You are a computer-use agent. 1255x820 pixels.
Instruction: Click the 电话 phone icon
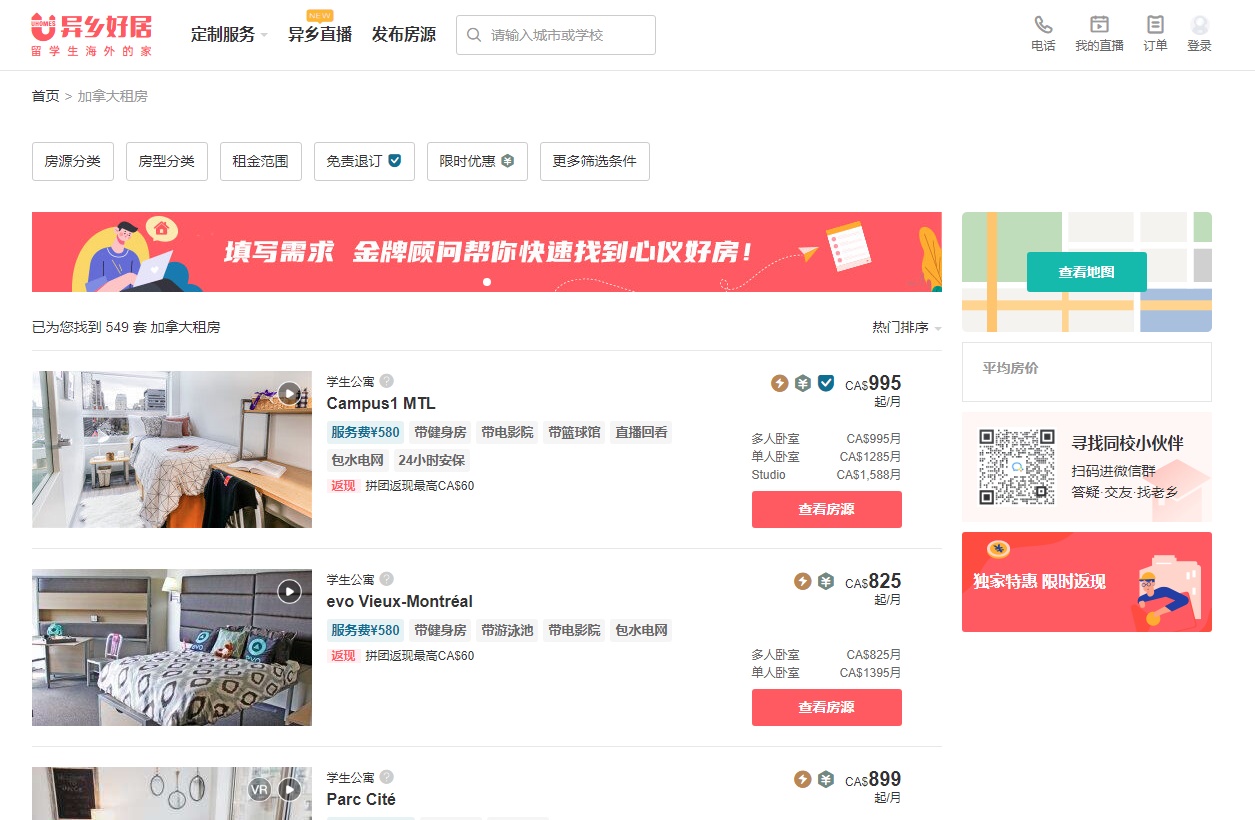point(1043,26)
